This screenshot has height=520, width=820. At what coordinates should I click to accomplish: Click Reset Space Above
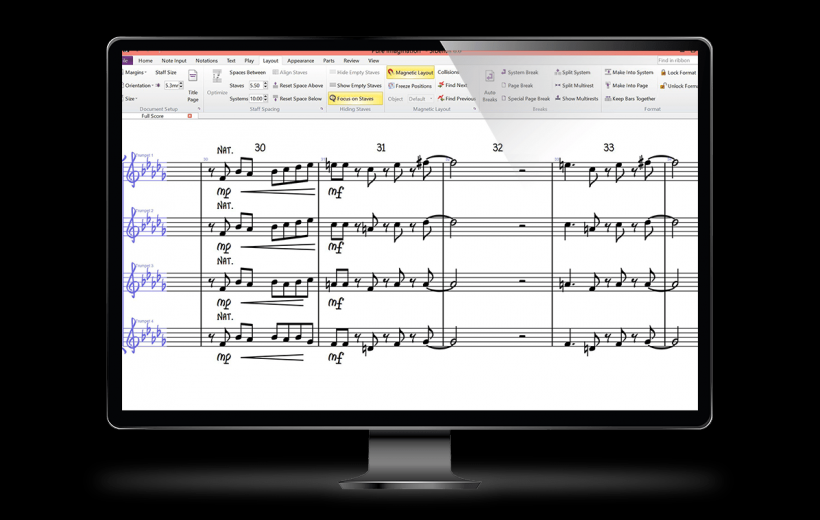[298, 85]
